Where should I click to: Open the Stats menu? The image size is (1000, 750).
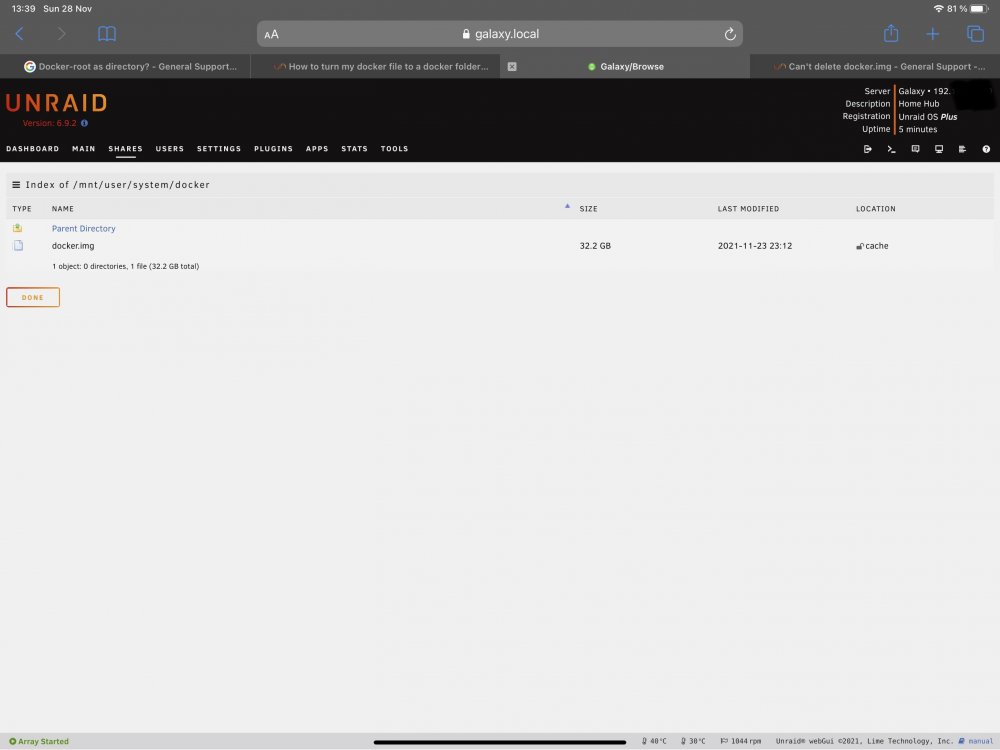point(355,149)
